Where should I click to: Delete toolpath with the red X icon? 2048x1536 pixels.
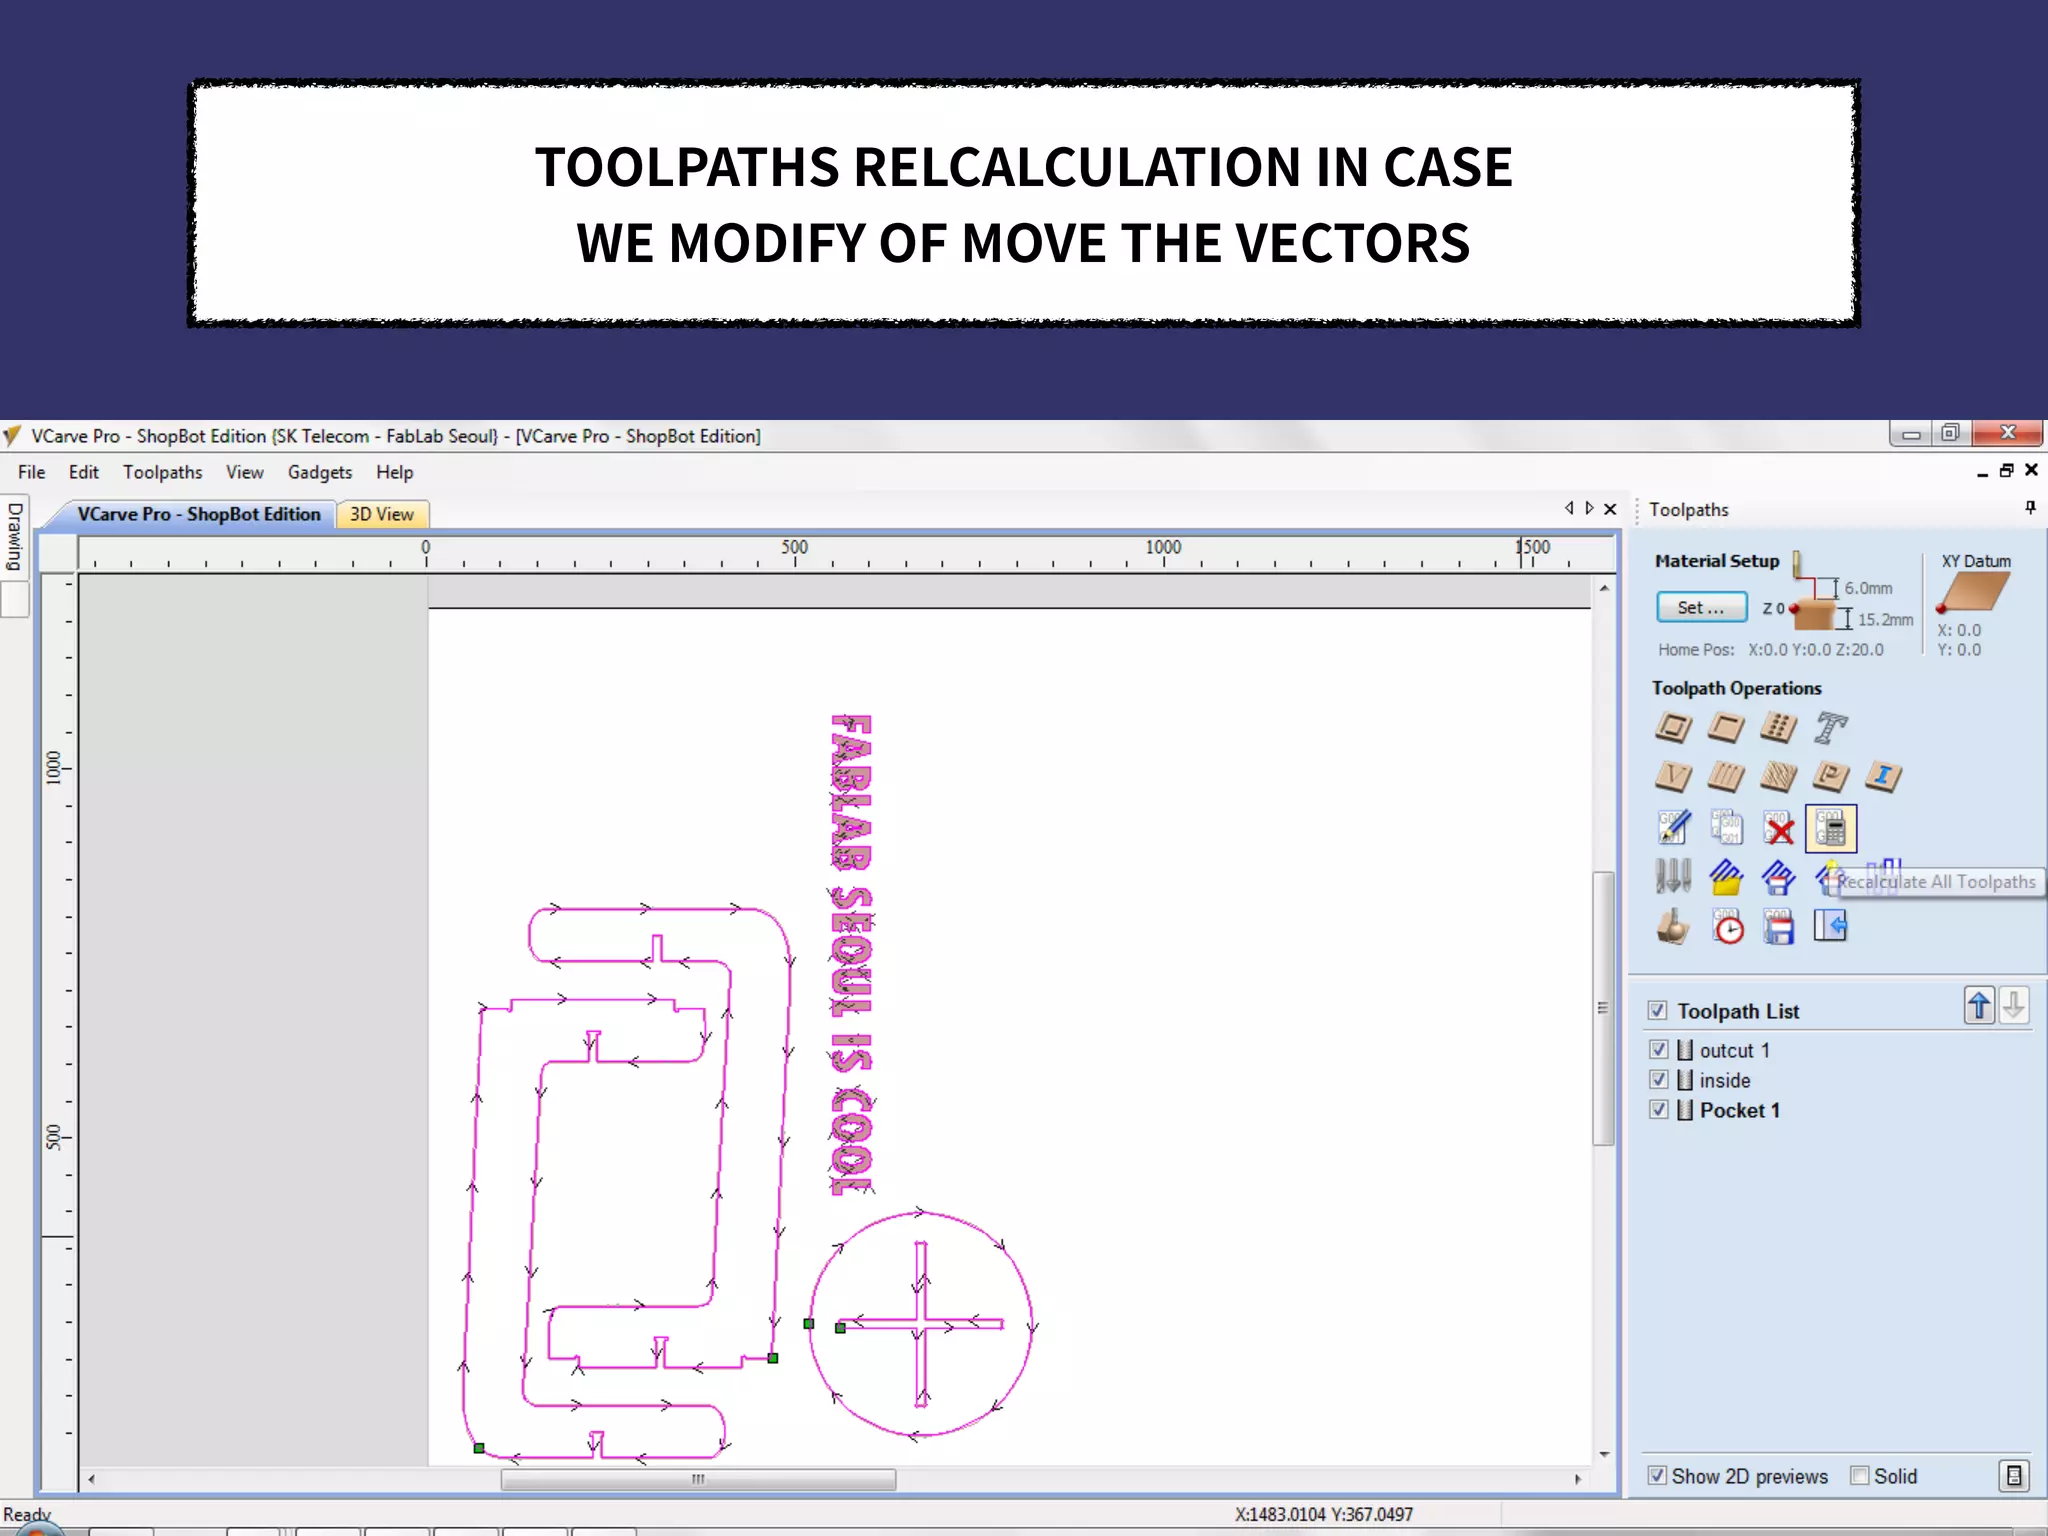click(x=1778, y=828)
